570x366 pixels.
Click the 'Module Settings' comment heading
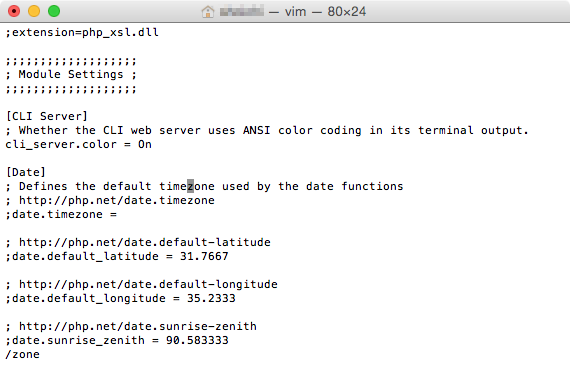coord(71,74)
